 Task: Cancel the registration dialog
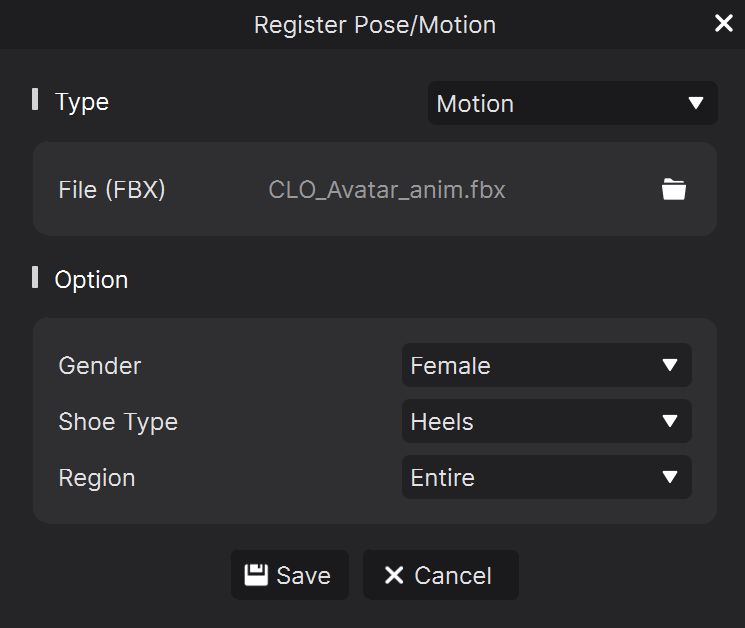coord(441,575)
